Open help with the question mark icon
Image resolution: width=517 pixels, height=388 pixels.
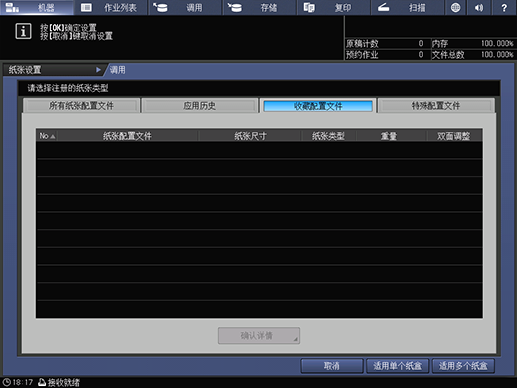504,7
